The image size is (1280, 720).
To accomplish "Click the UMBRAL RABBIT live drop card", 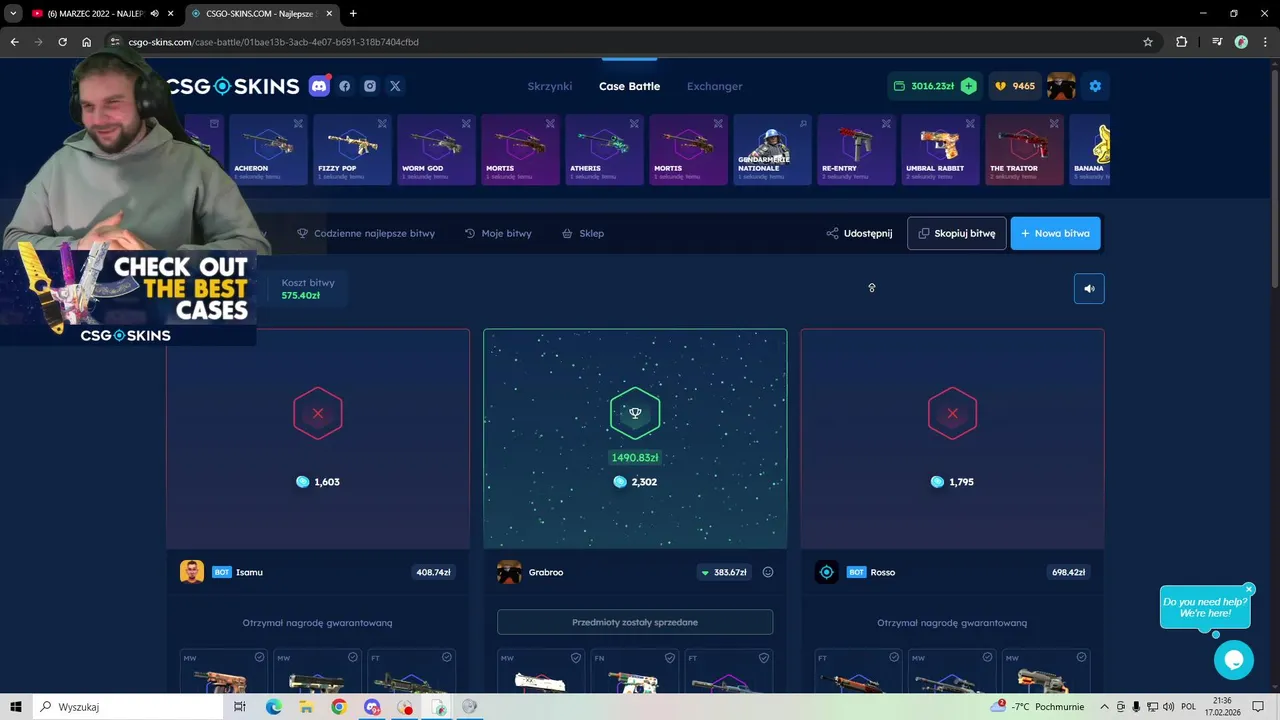I will (x=940, y=149).
